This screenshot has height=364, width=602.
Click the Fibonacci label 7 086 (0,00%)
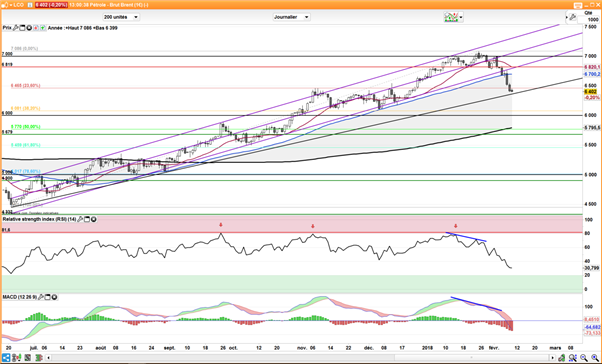coord(25,49)
